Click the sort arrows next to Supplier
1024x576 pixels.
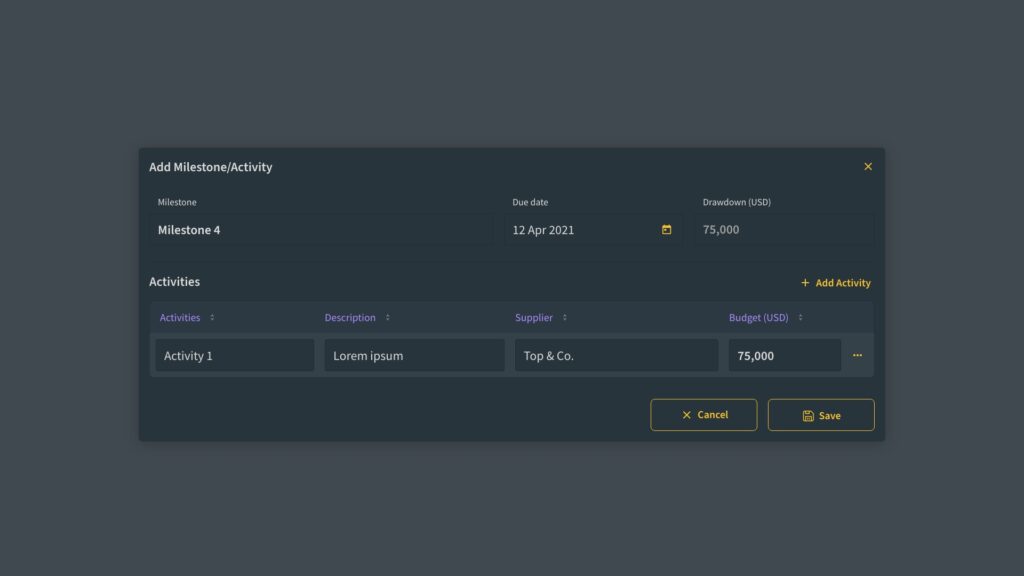pyautogui.click(x=564, y=318)
